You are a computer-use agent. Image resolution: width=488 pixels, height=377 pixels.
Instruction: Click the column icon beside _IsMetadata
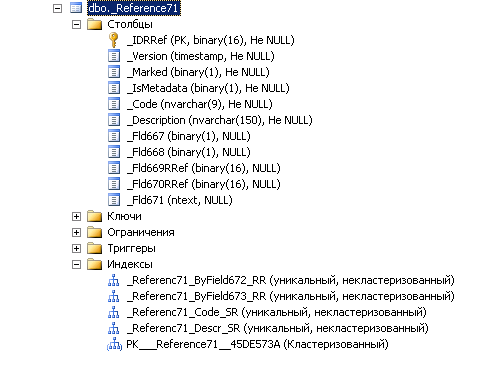click(x=114, y=88)
